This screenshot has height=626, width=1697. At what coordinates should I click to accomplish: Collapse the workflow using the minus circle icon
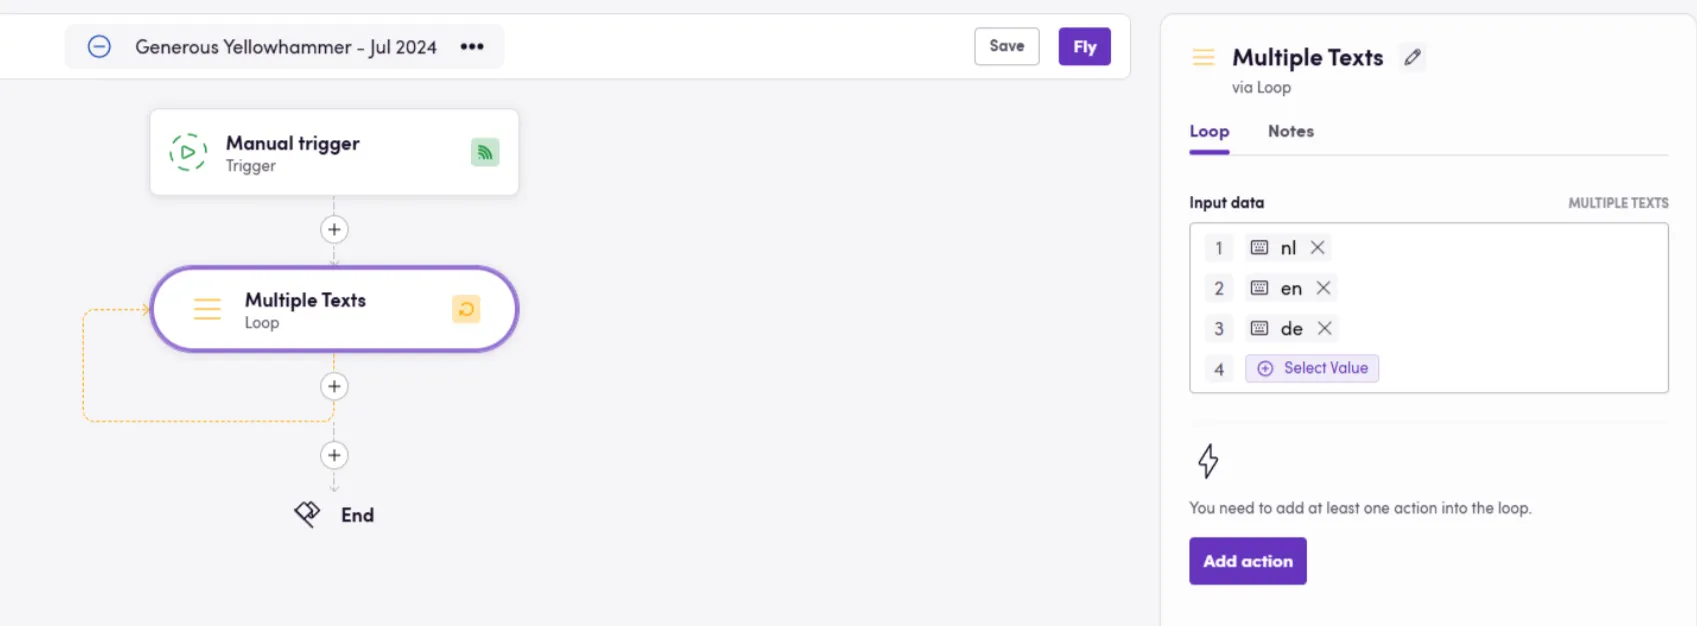[x=99, y=46]
